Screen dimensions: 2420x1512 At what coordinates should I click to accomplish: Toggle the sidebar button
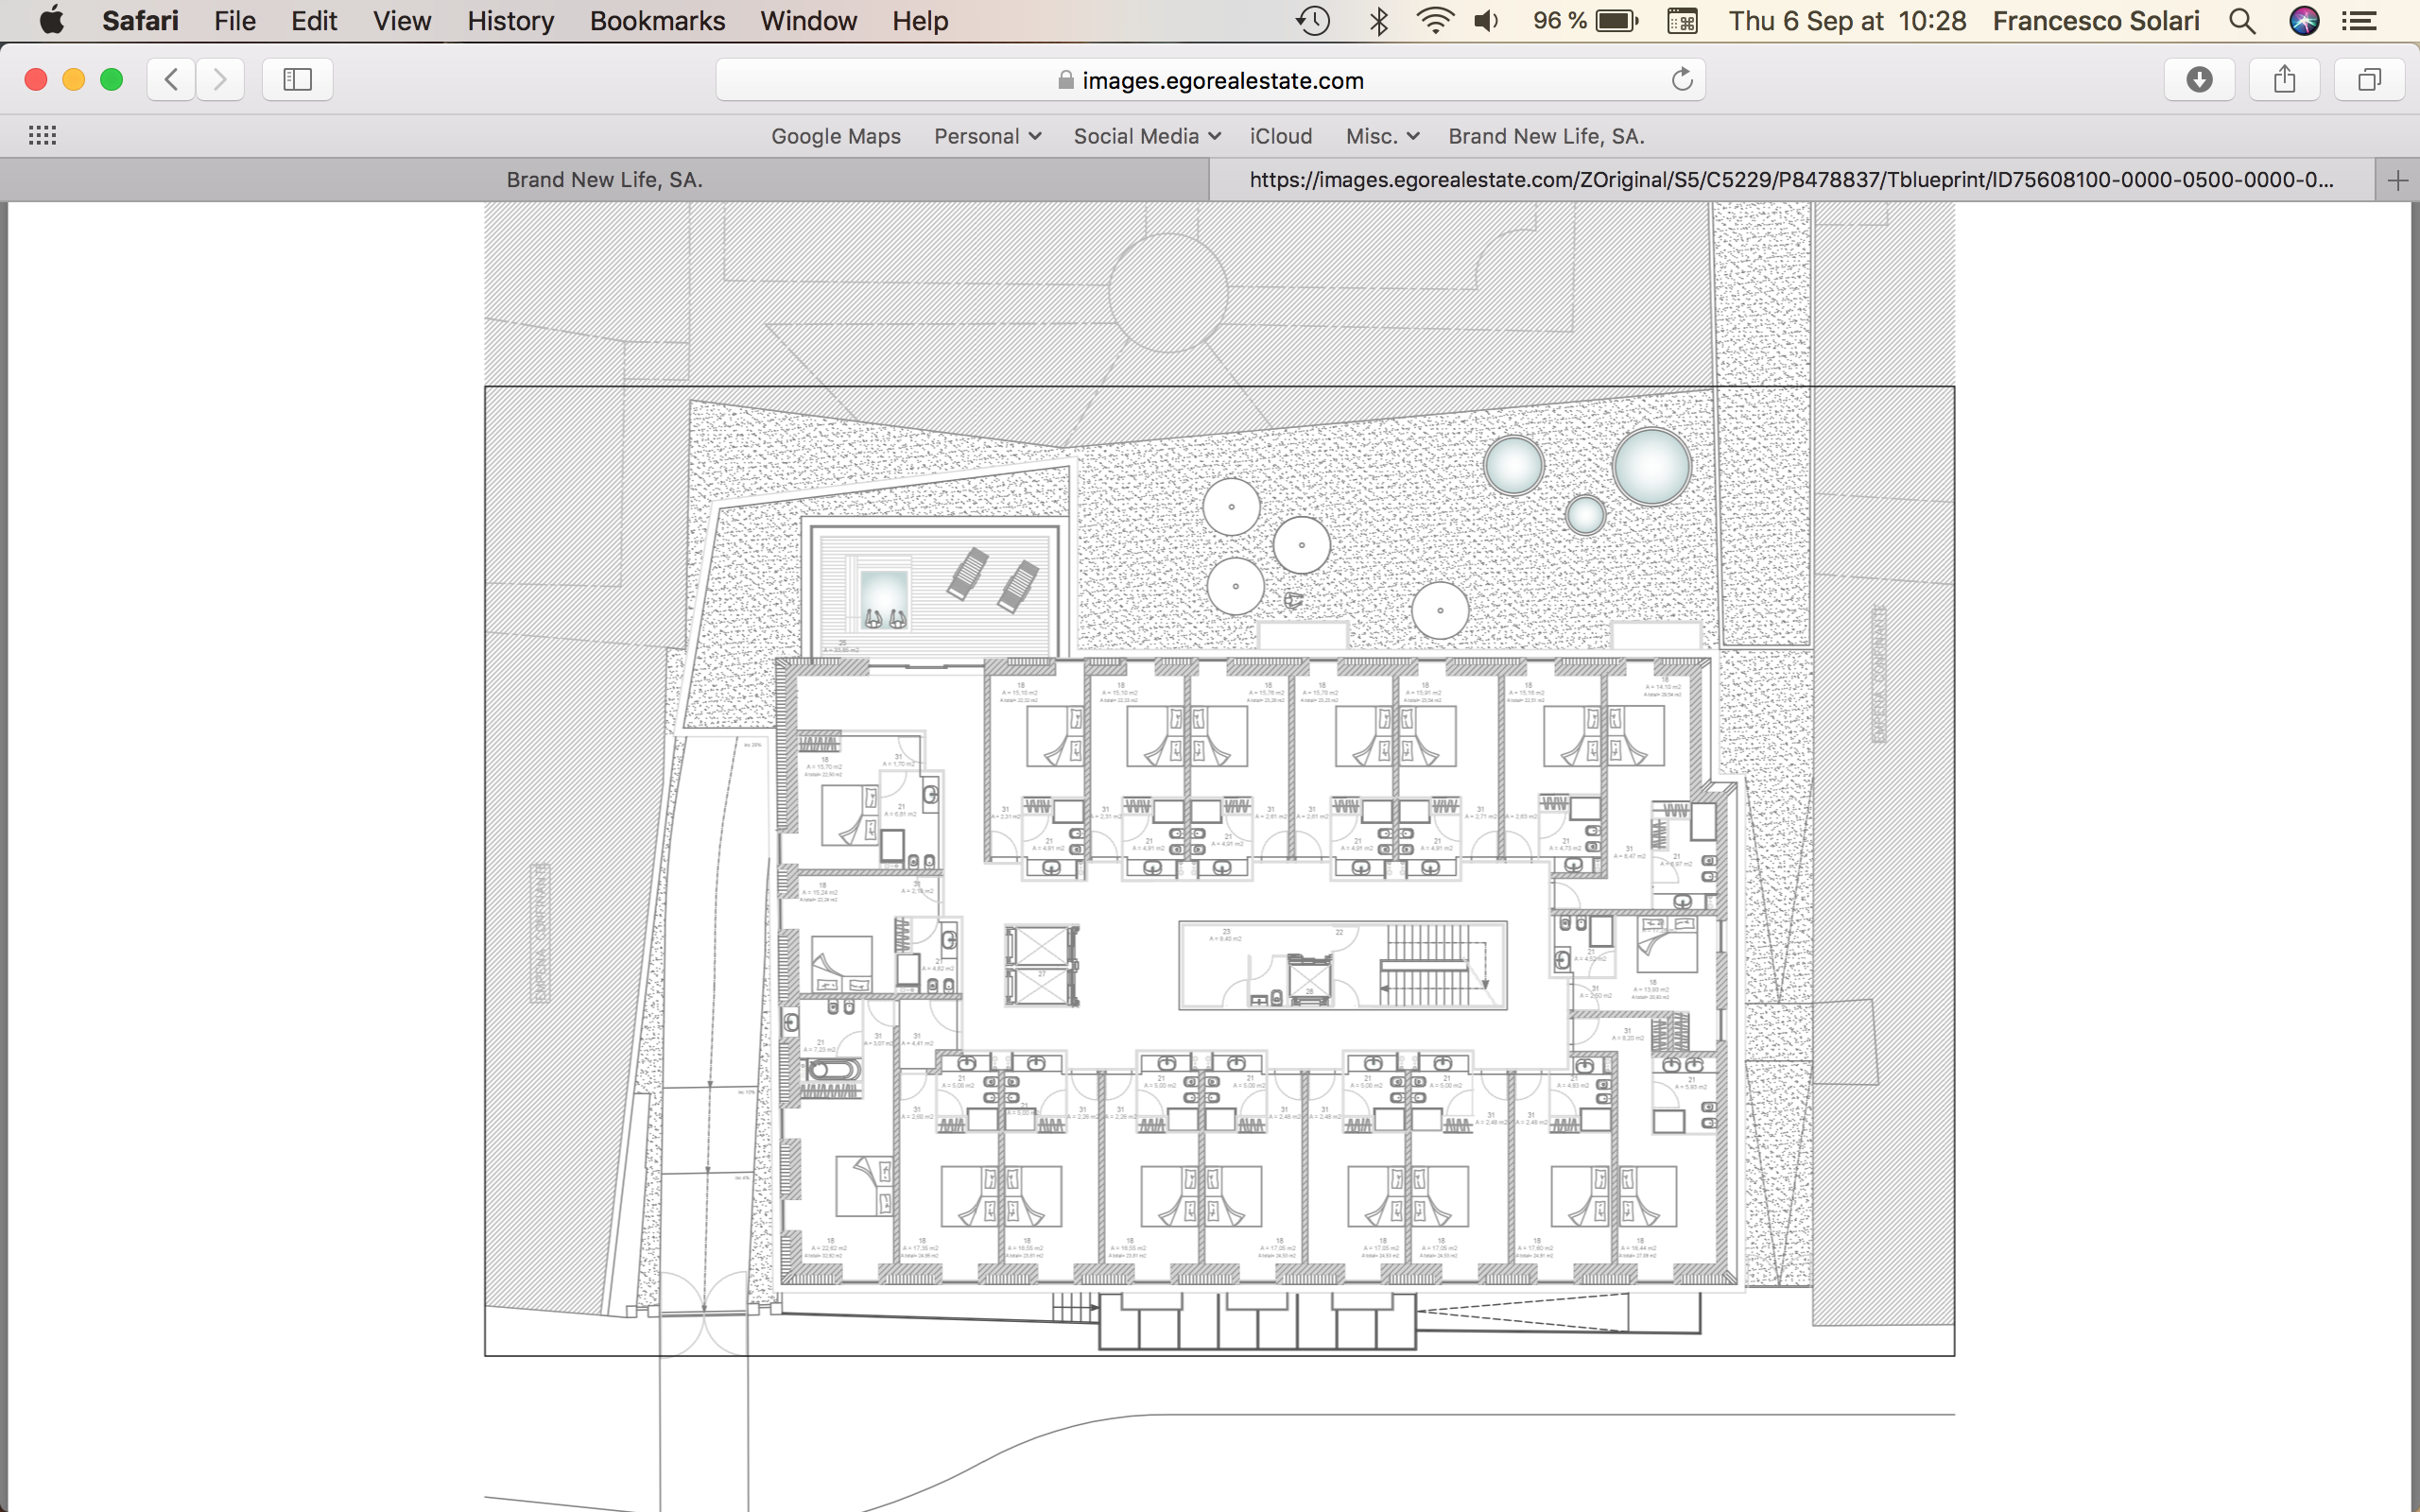pos(297,80)
